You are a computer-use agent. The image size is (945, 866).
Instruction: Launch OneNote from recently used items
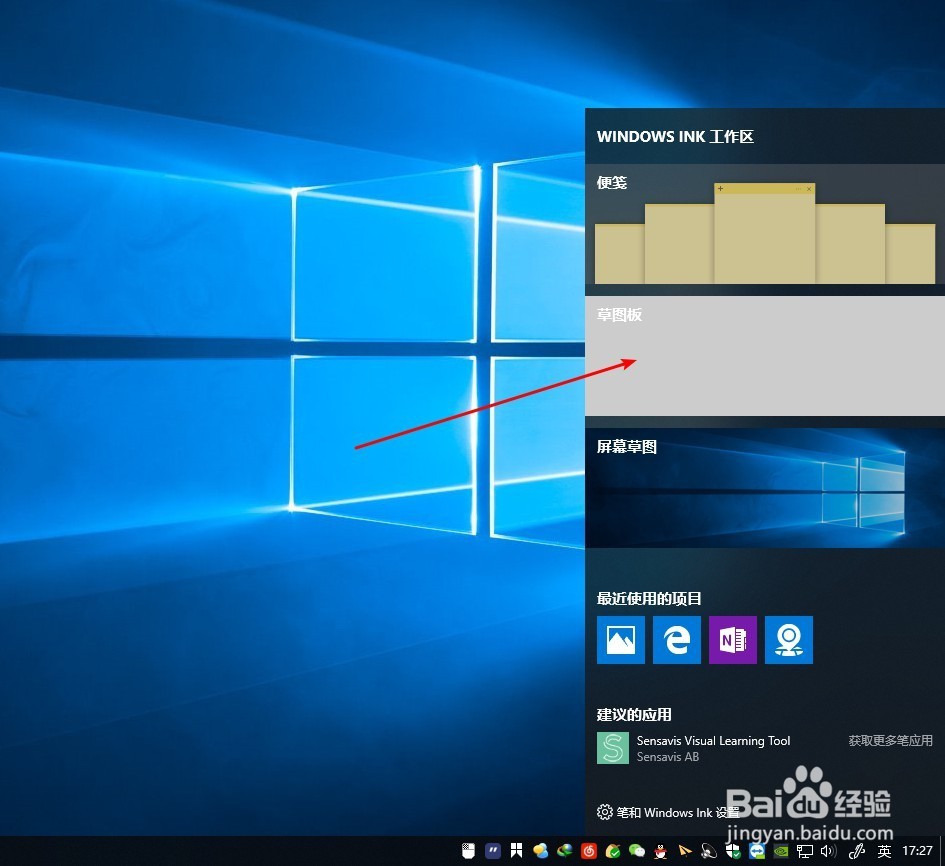[733, 640]
